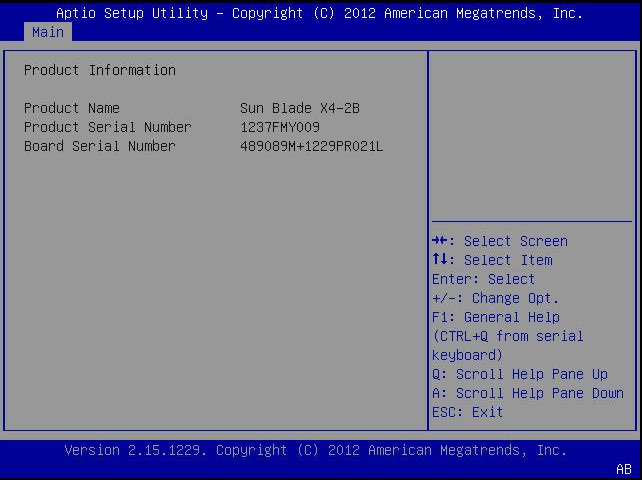Click the Product Information heading

[99, 70]
